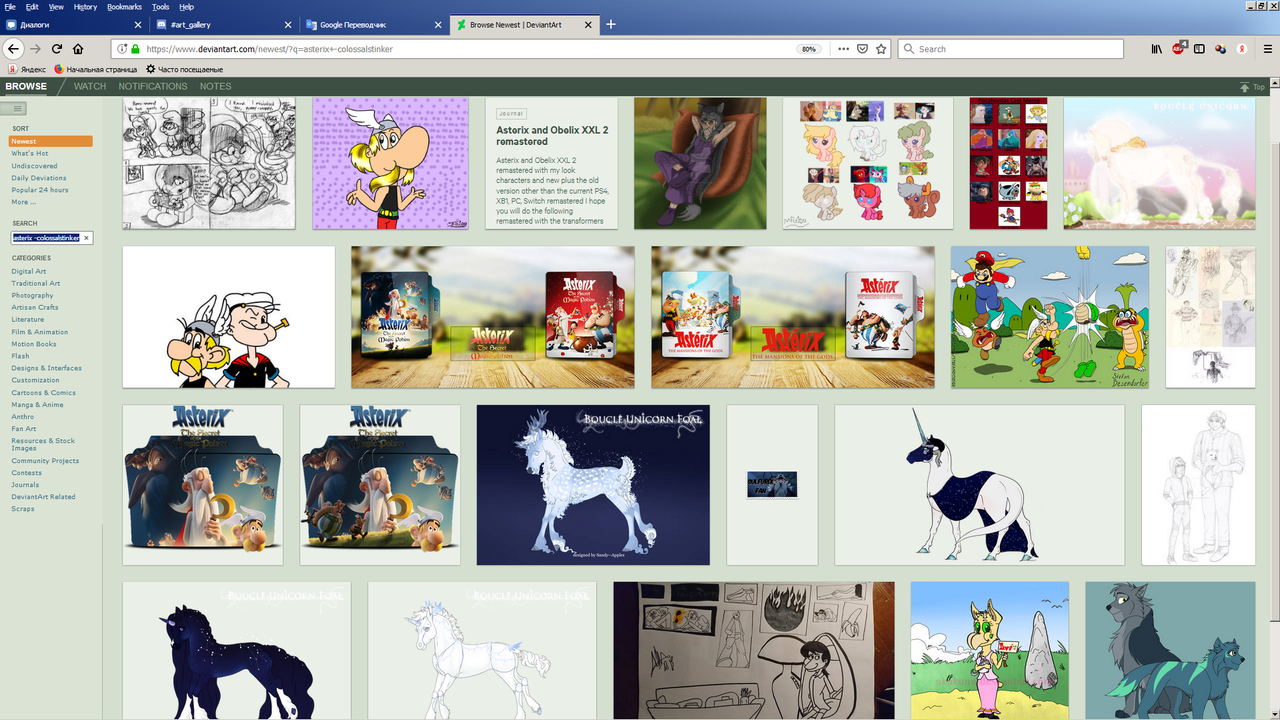Select the BROWSE navigation tab
Screen dimensions: 1280x720
(x=26, y=86)
